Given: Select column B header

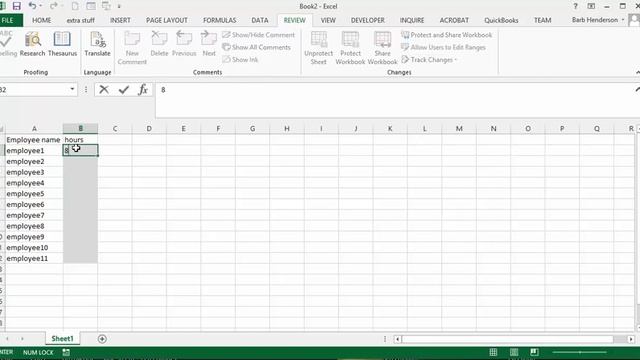Looking at the screenshot, I should click(80, 129).
